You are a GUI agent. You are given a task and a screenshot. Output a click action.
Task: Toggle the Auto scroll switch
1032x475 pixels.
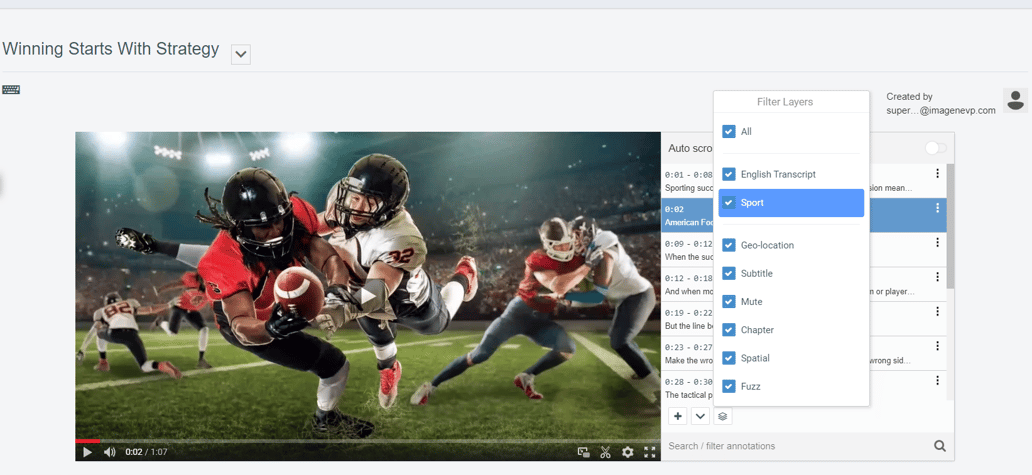point(935,148)
